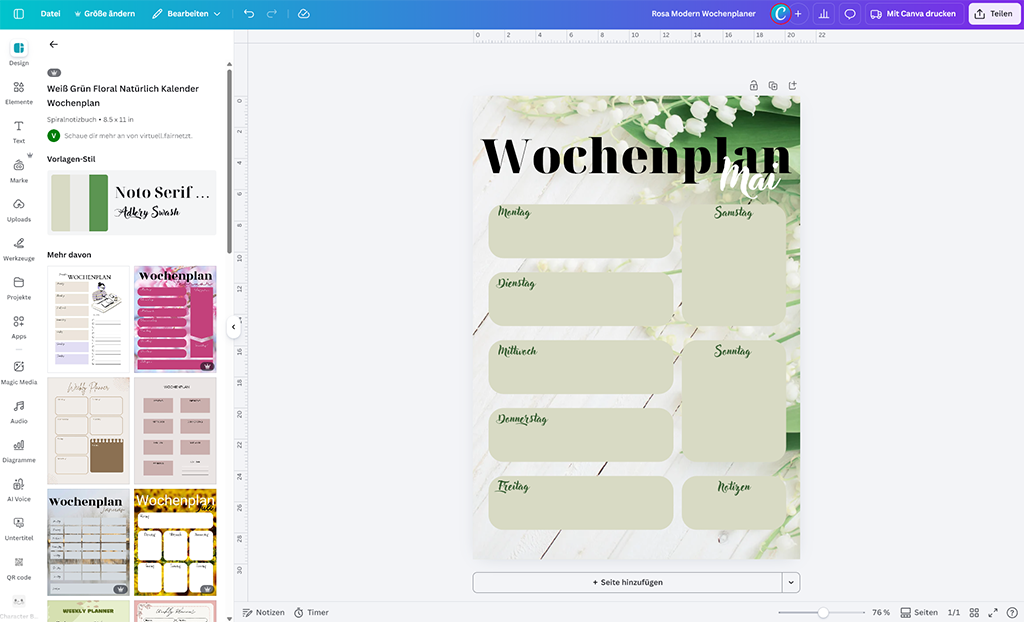
Task: Click Mit Canva drucken button
Action: point(914,14)
